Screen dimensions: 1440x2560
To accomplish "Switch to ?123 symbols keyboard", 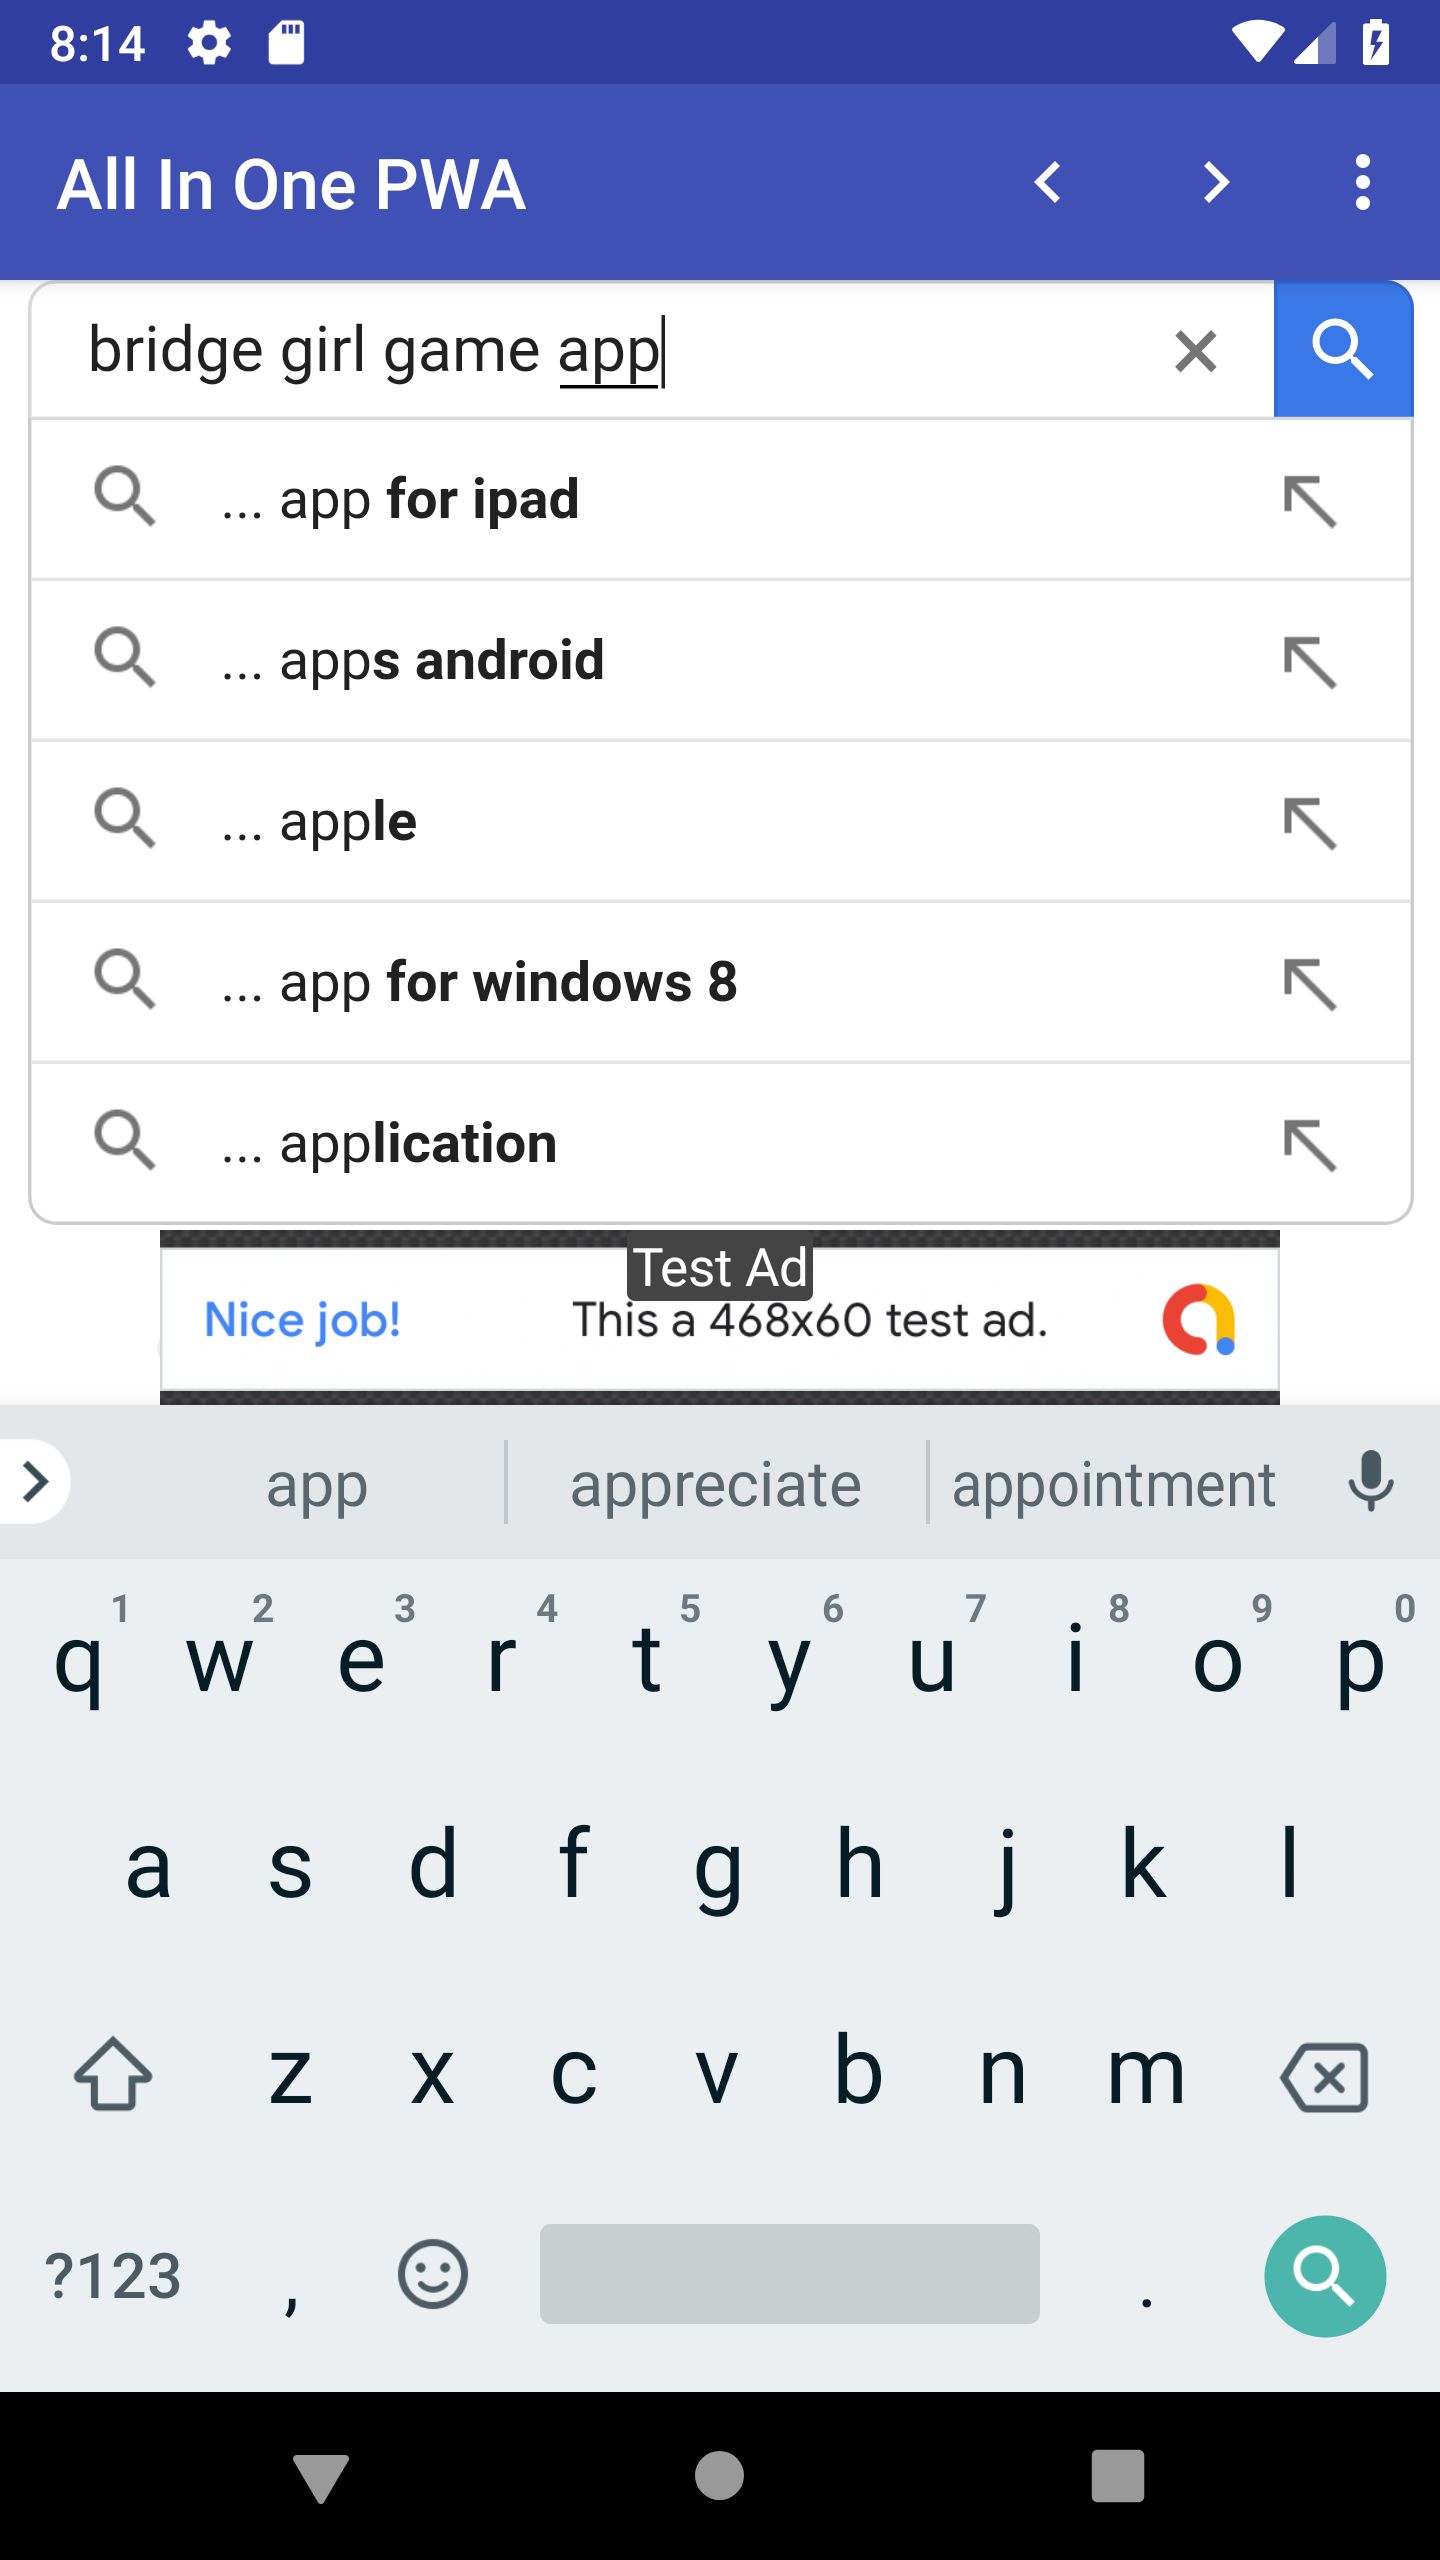I will point(113,2276).
